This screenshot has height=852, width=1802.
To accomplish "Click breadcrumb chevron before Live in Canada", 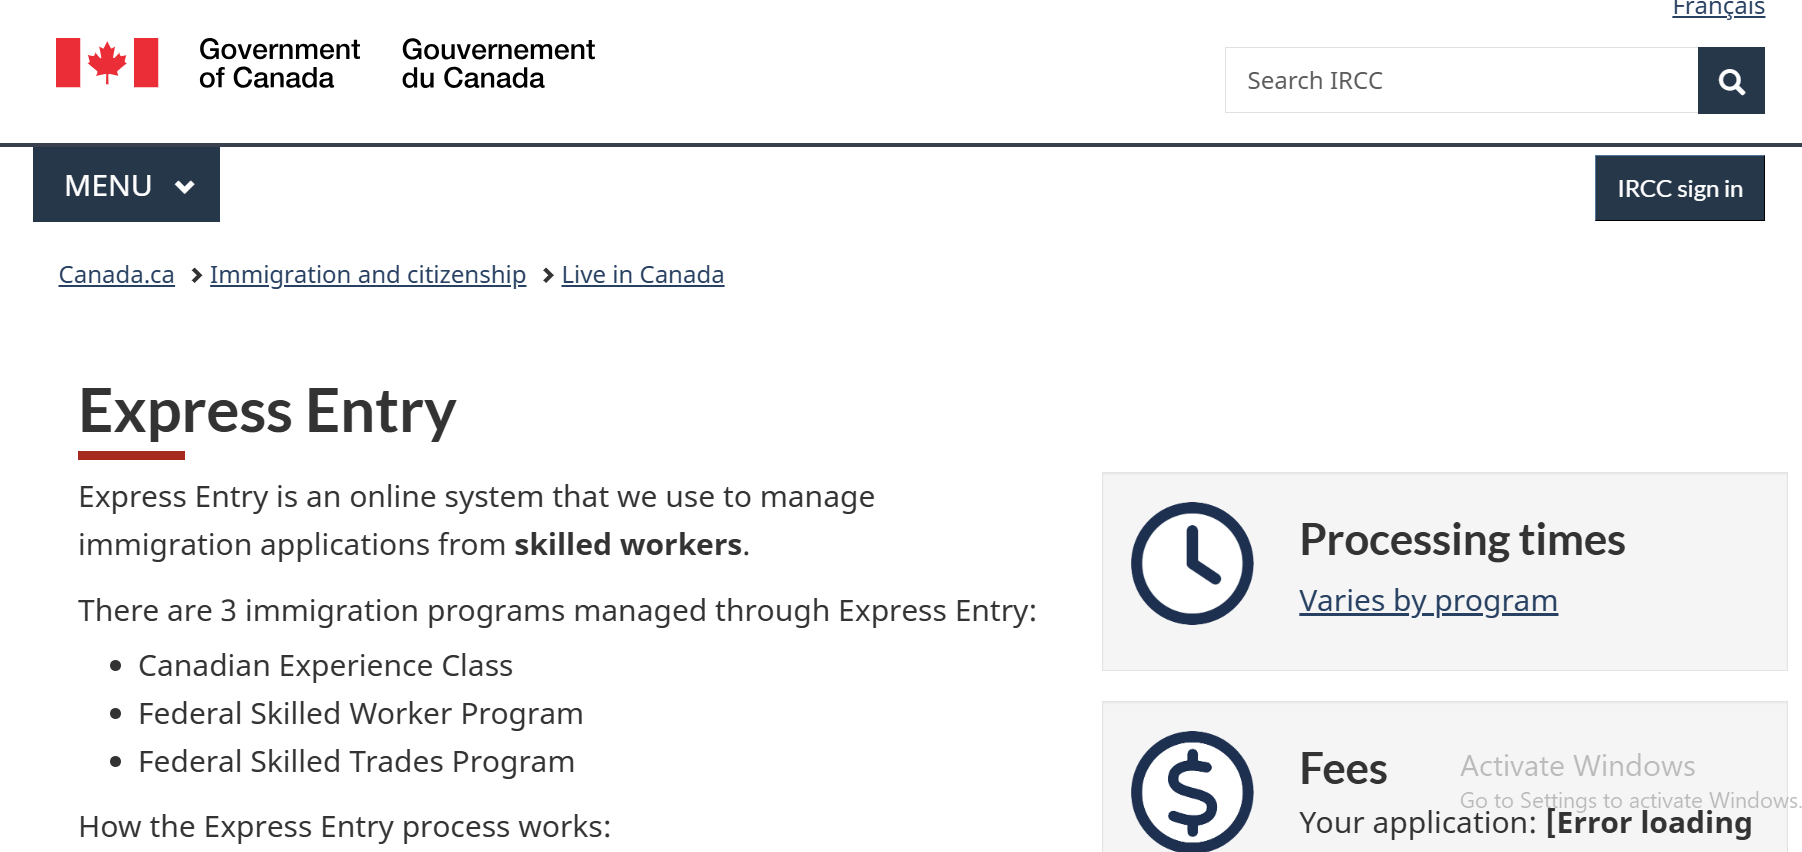I will (x=548, y=275).
